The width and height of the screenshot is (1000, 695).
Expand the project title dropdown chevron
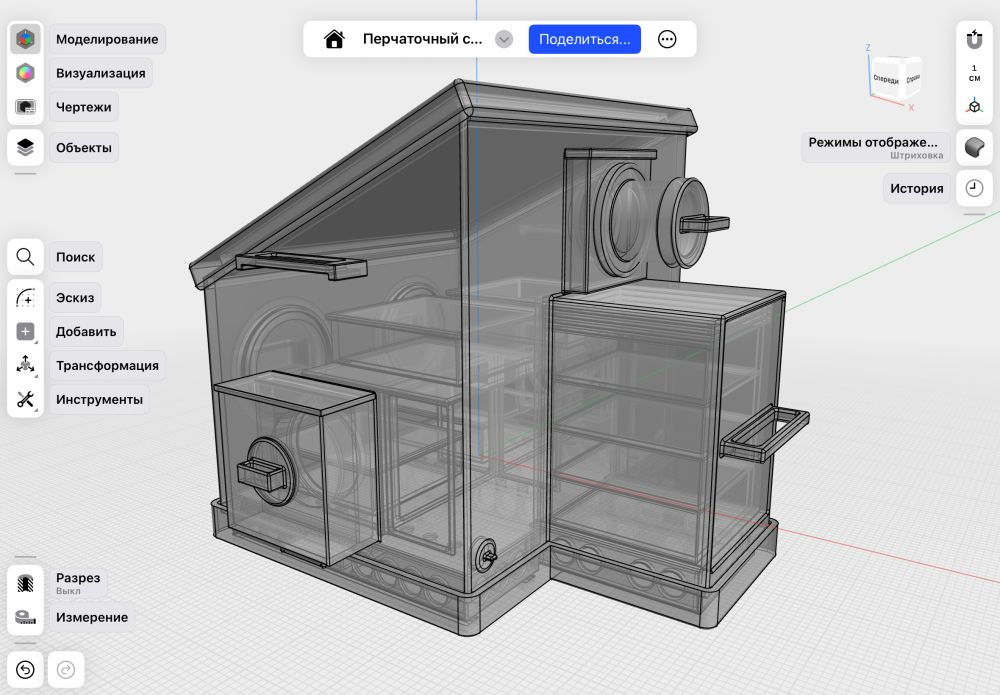coord(504,40)
